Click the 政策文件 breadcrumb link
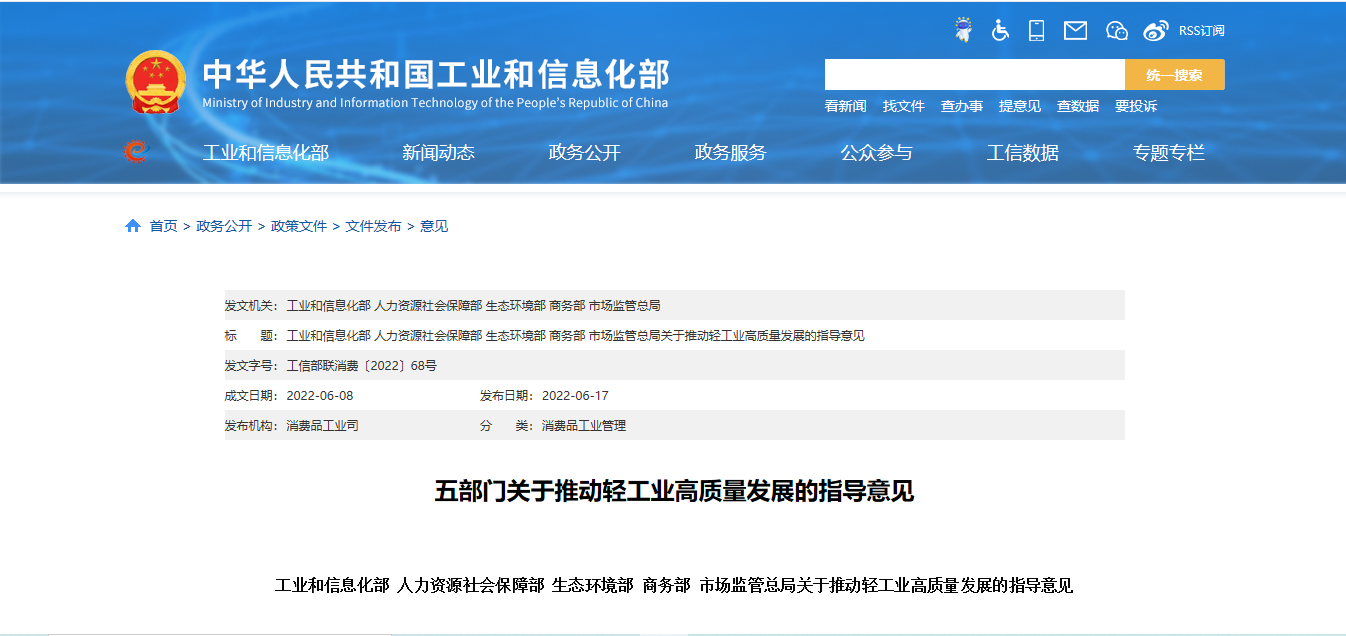The width and height of the screenshot is (1346, 636). click(x=297, y=225)
